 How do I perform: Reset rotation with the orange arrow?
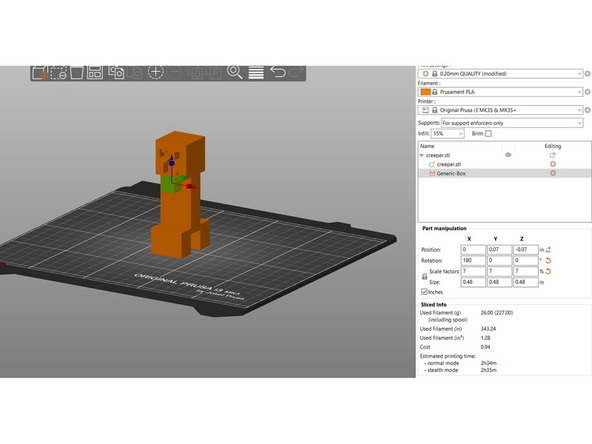[549, 261]
